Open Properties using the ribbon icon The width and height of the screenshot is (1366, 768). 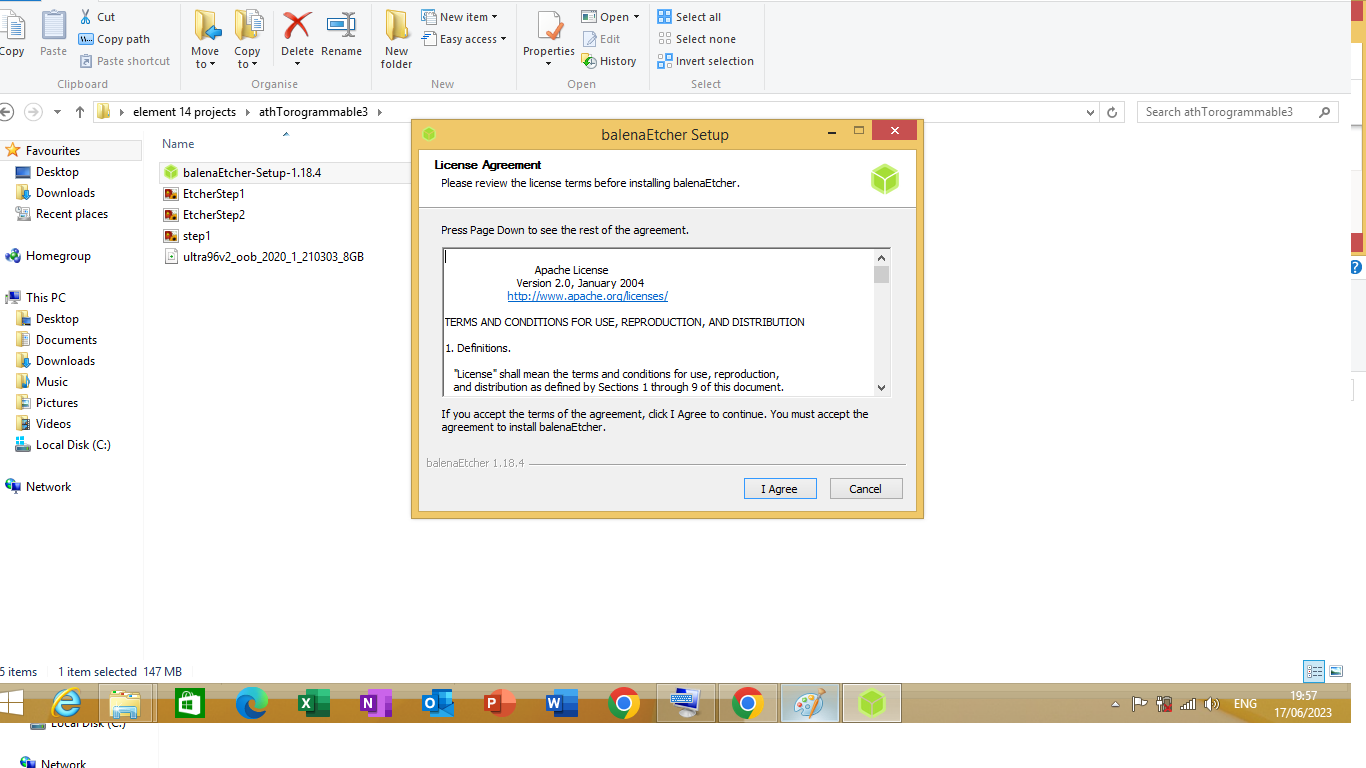(x=549, y=27)
